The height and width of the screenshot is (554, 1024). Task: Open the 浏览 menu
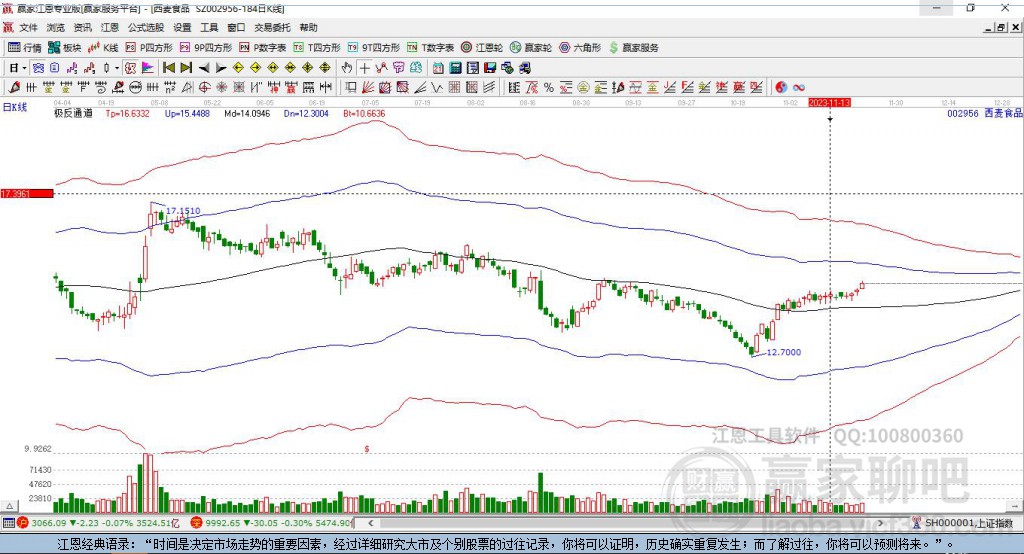coord(56,27)
